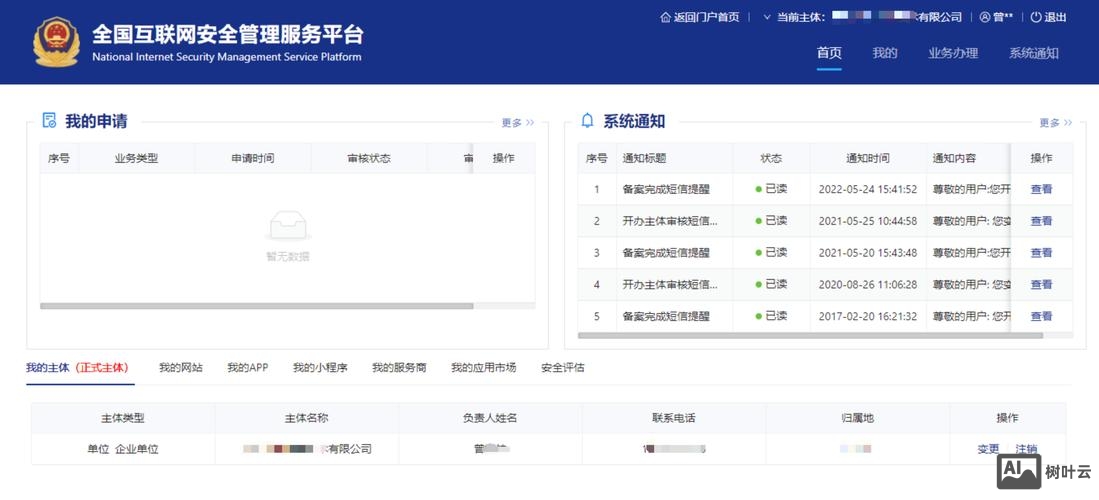Click 开办主体审核短信 title in row 4

[670, 284]
